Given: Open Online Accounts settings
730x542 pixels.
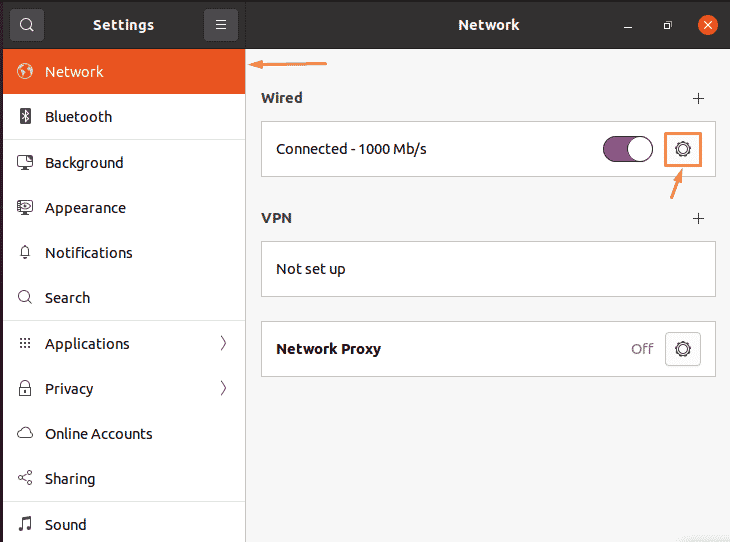Looking at the screenshot, I should pos(124,433).
